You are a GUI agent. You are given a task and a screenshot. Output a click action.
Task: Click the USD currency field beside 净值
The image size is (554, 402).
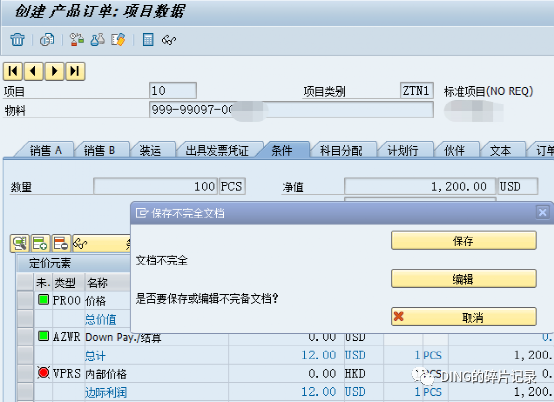[518, 186]
